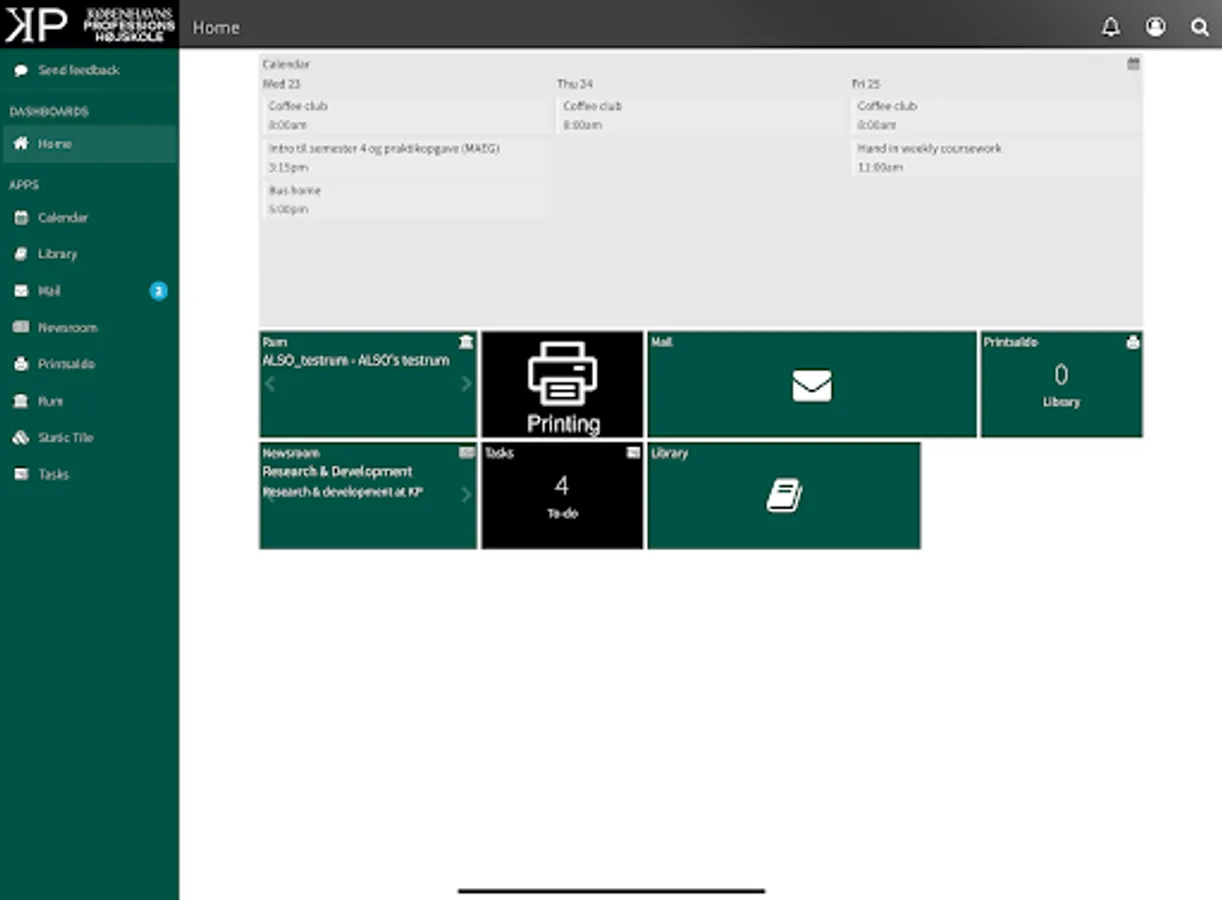The height and width of the screenshot is (900, 1222).
Task: Open user profile icon in top bar
Action: [1155, 27]
